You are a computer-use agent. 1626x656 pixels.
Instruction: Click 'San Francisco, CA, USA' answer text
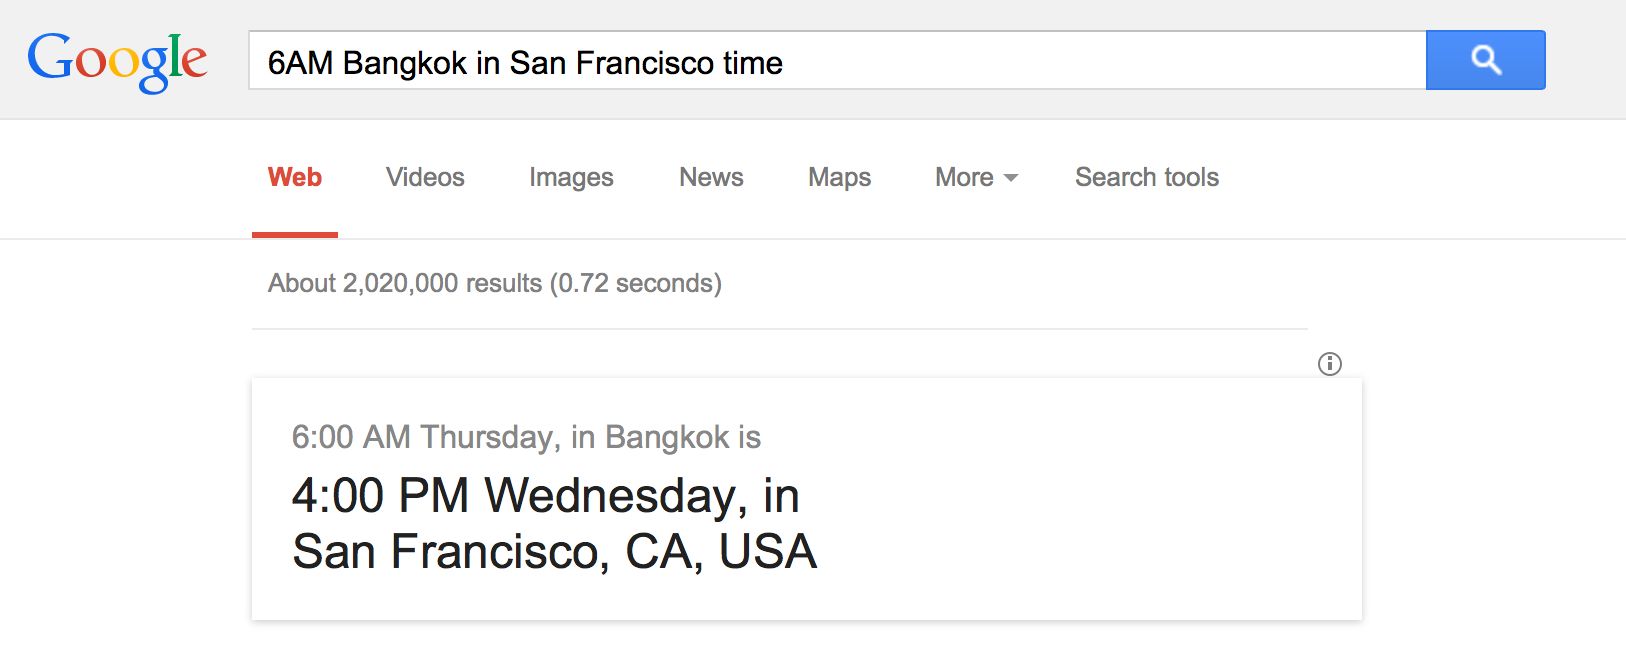click(x=554, y=551)
